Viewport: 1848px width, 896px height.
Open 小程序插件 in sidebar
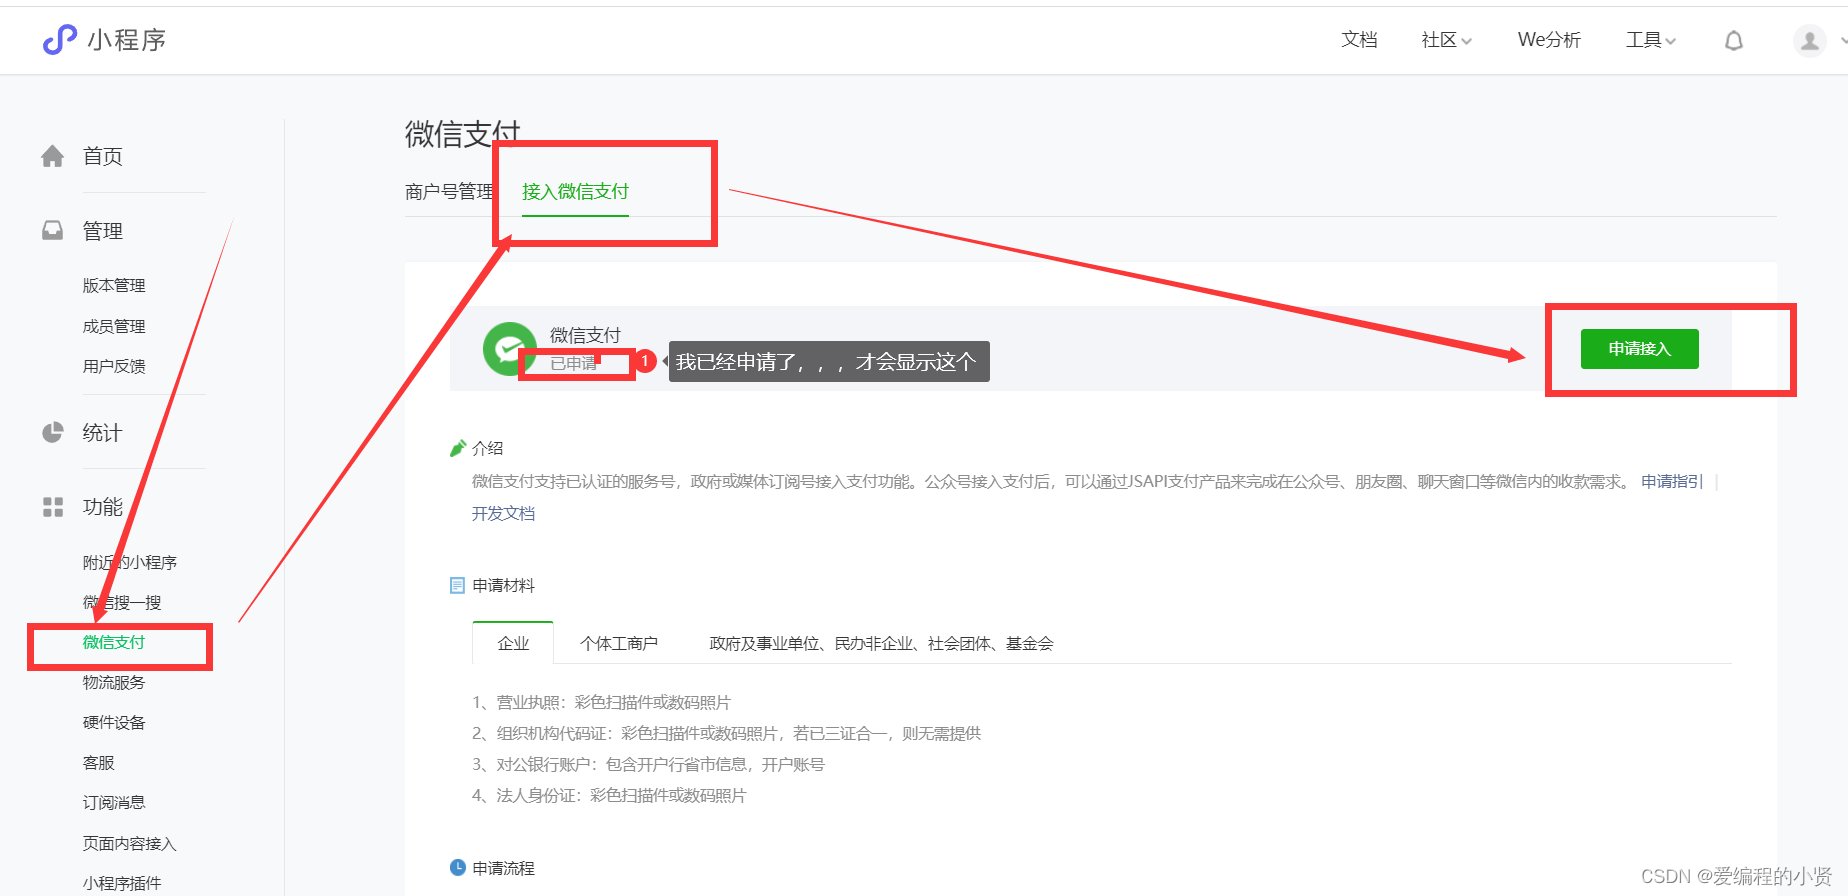click(122, 883)
